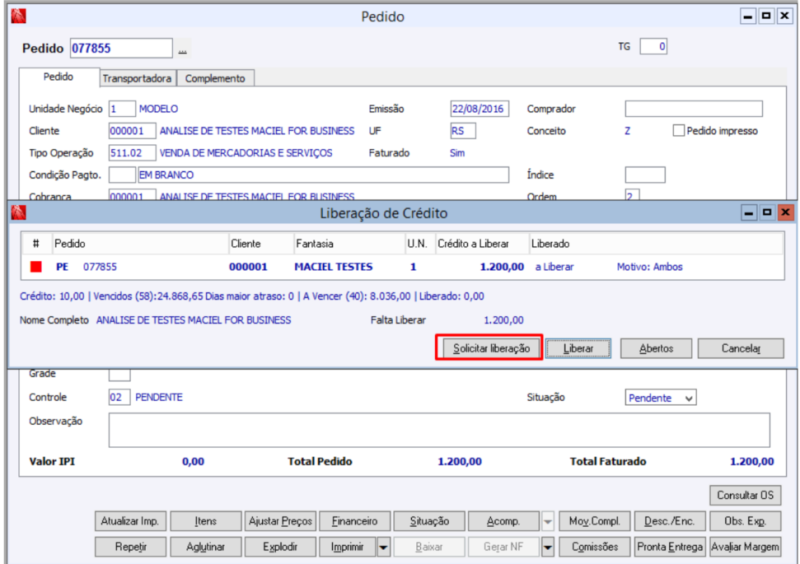Open the Comissões button
The image size is (800, 564).
coord(594,547)
